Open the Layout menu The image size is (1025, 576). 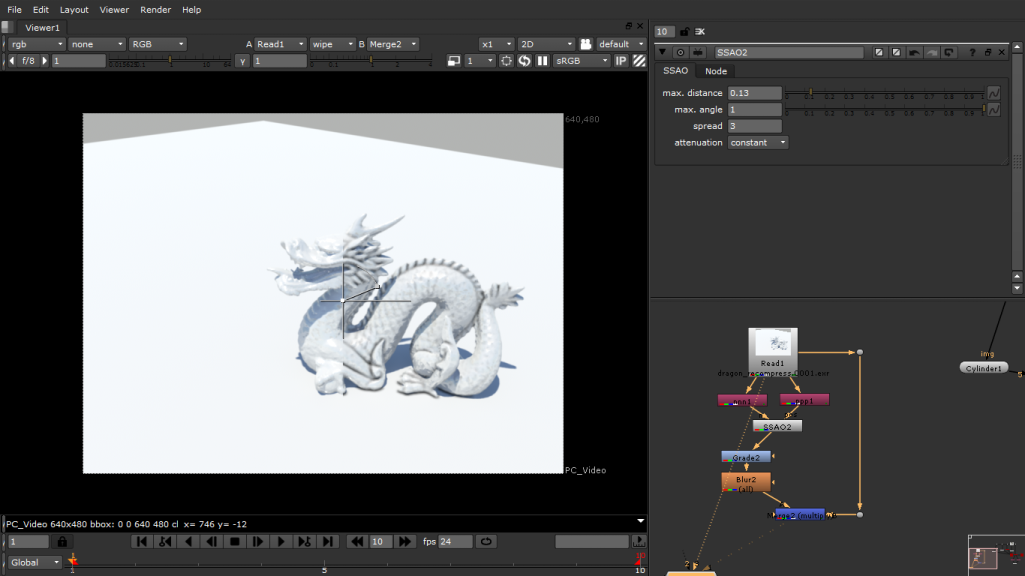(x=74, y=10)
